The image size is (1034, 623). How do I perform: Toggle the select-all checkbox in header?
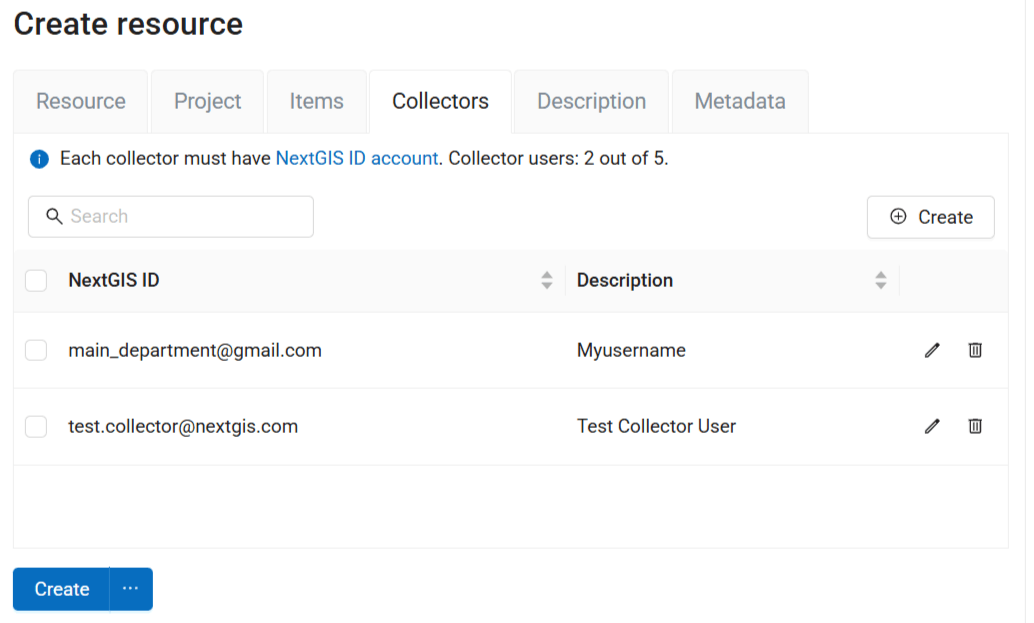[x=36, y=281]
